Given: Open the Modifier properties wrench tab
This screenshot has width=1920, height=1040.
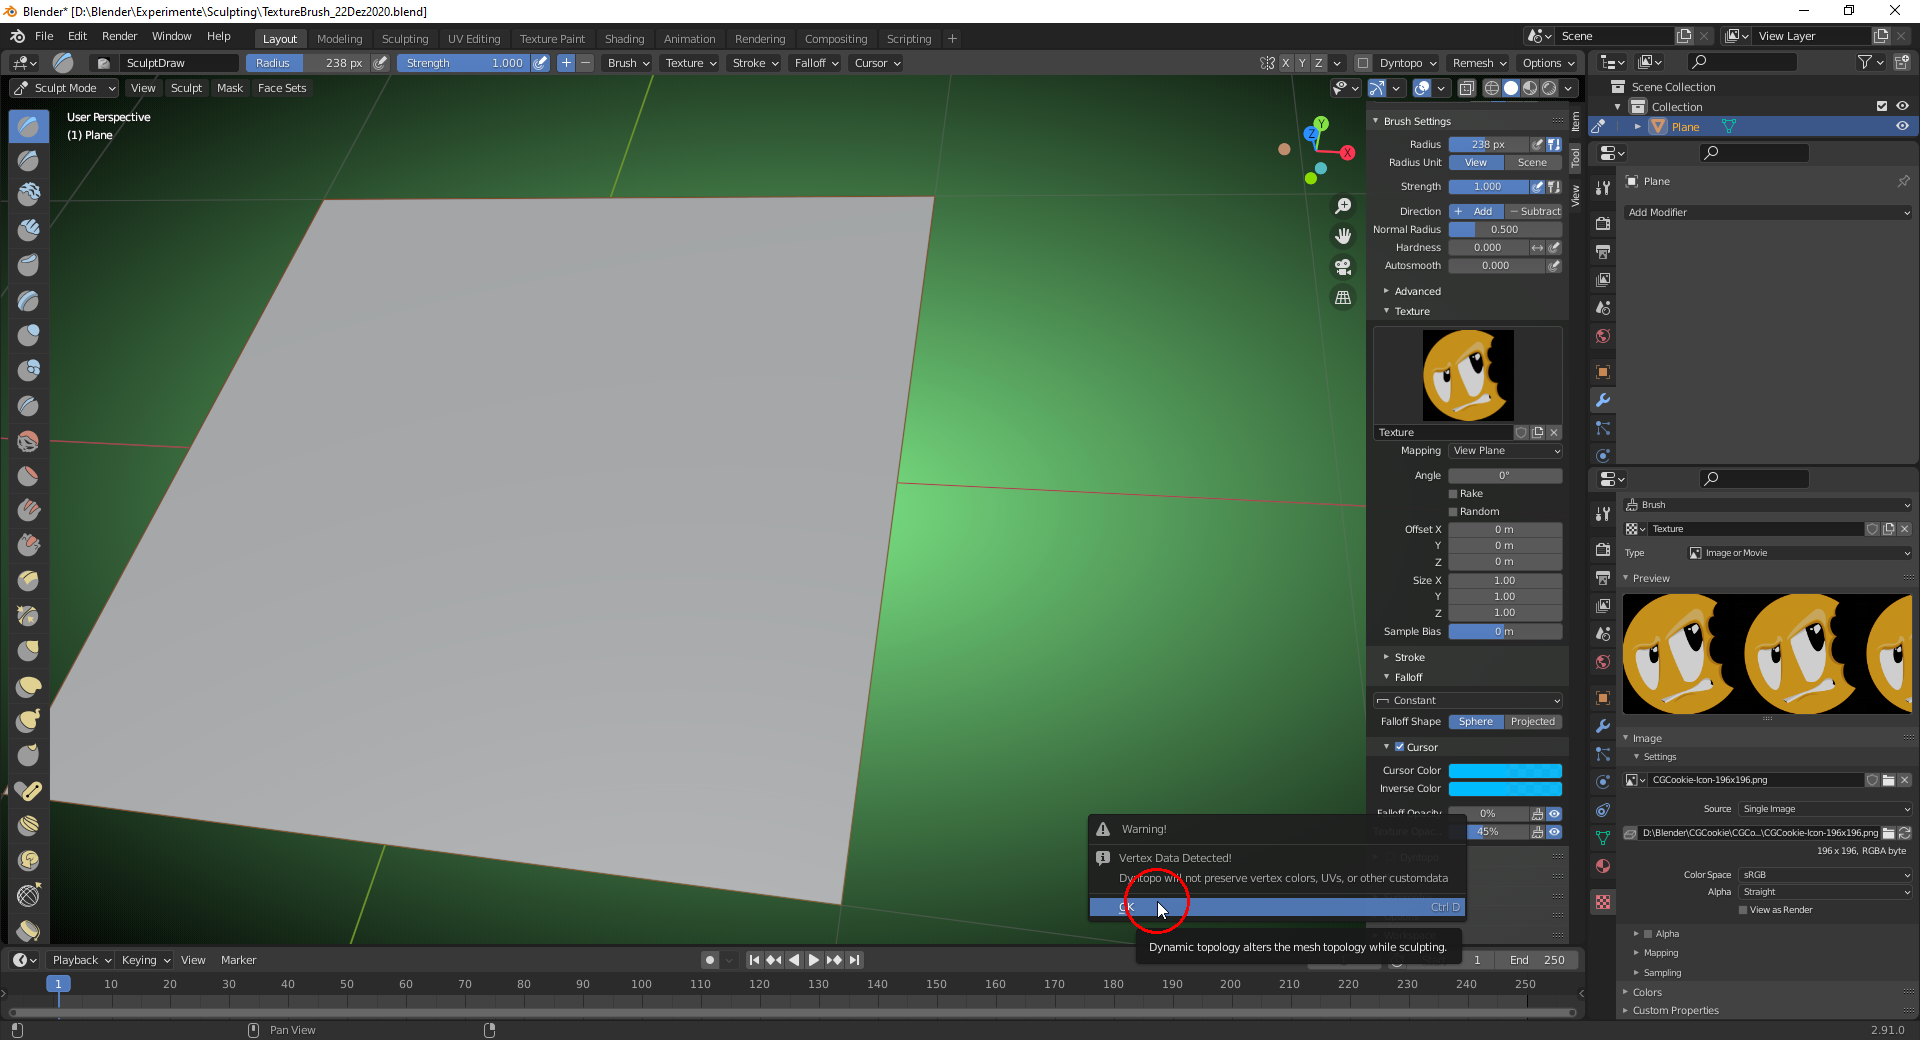Looking at the screenshot, I should tap(1603, 400).
